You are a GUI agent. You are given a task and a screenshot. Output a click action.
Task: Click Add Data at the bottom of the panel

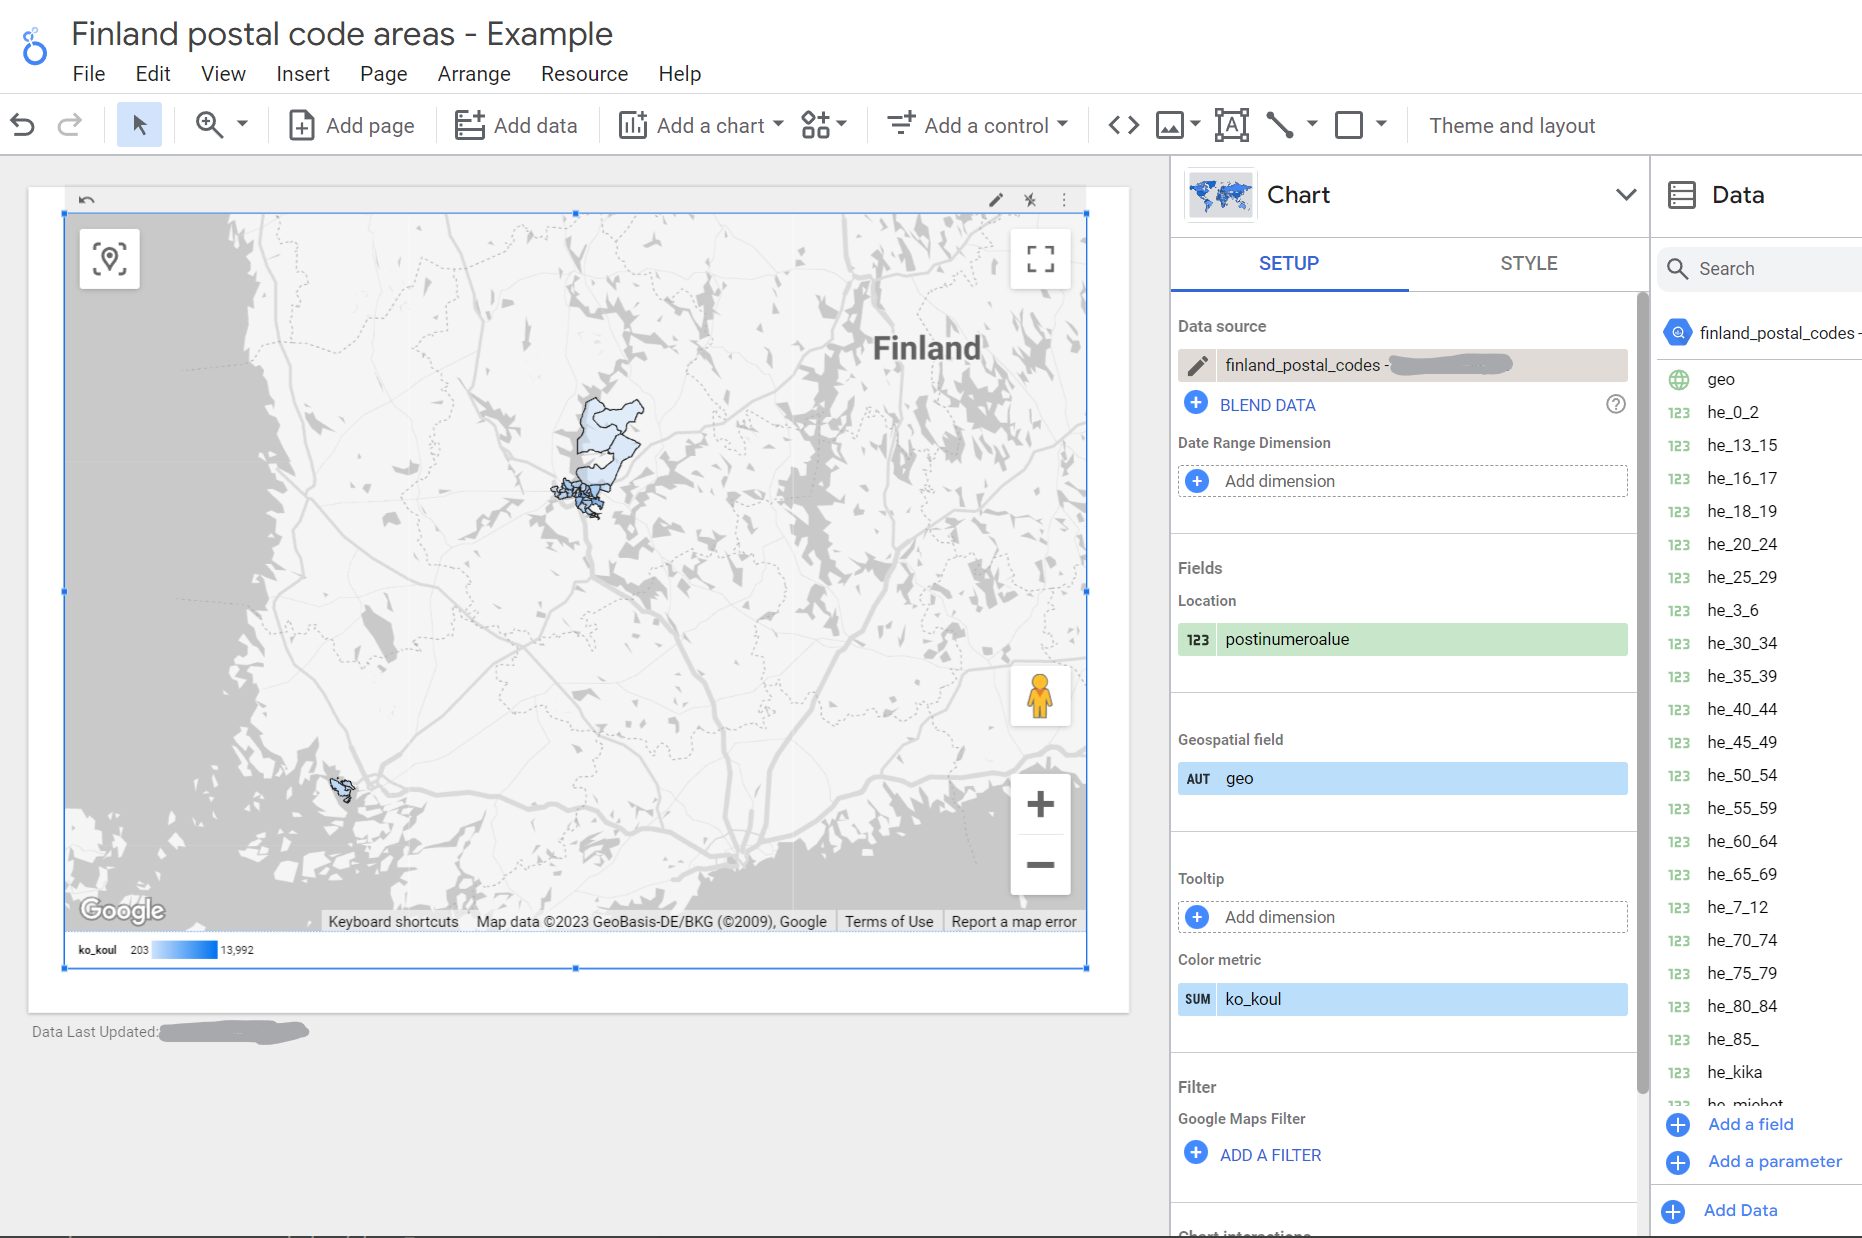(1740, 1210)
